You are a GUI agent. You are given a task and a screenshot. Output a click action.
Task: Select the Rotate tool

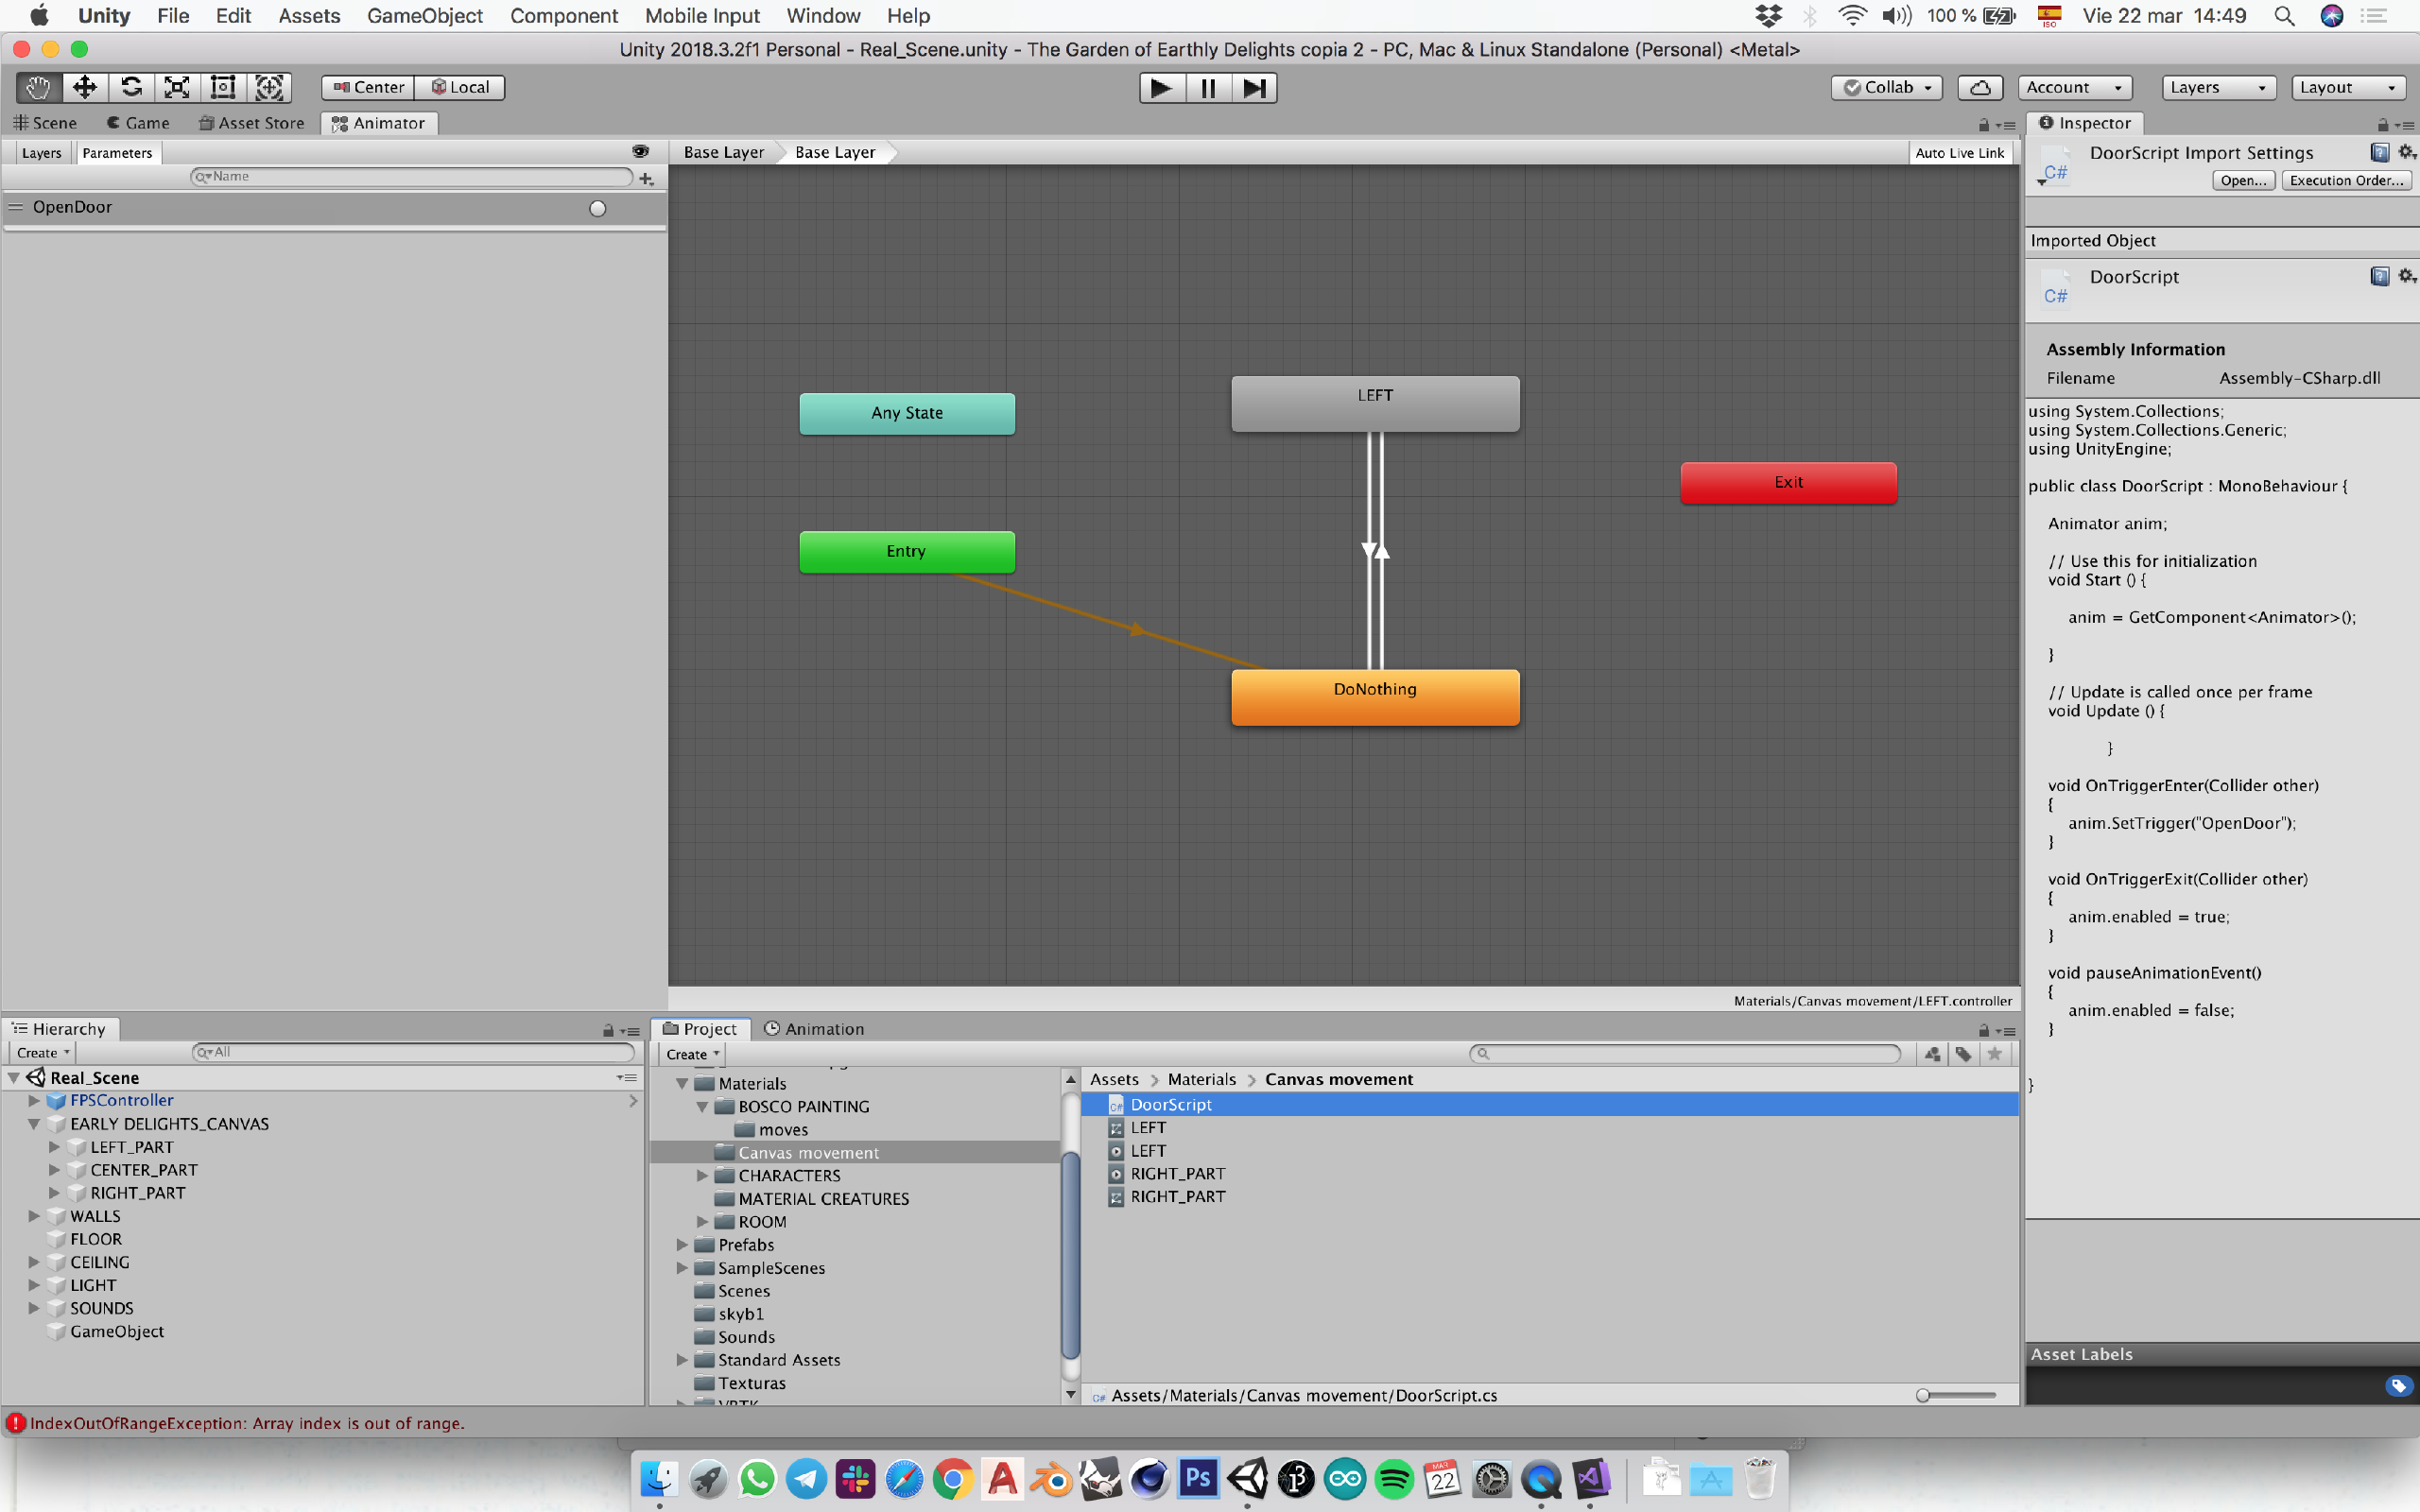point(131,87)
